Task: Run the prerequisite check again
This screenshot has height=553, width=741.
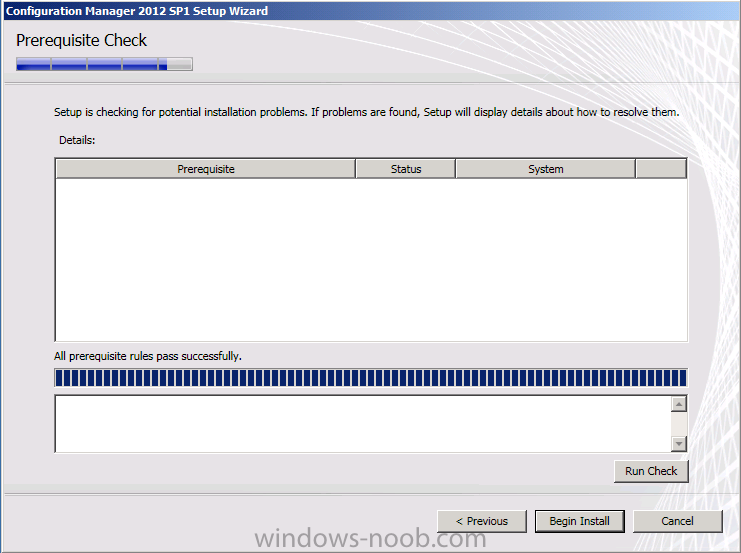Action: [x=651, y=471]
